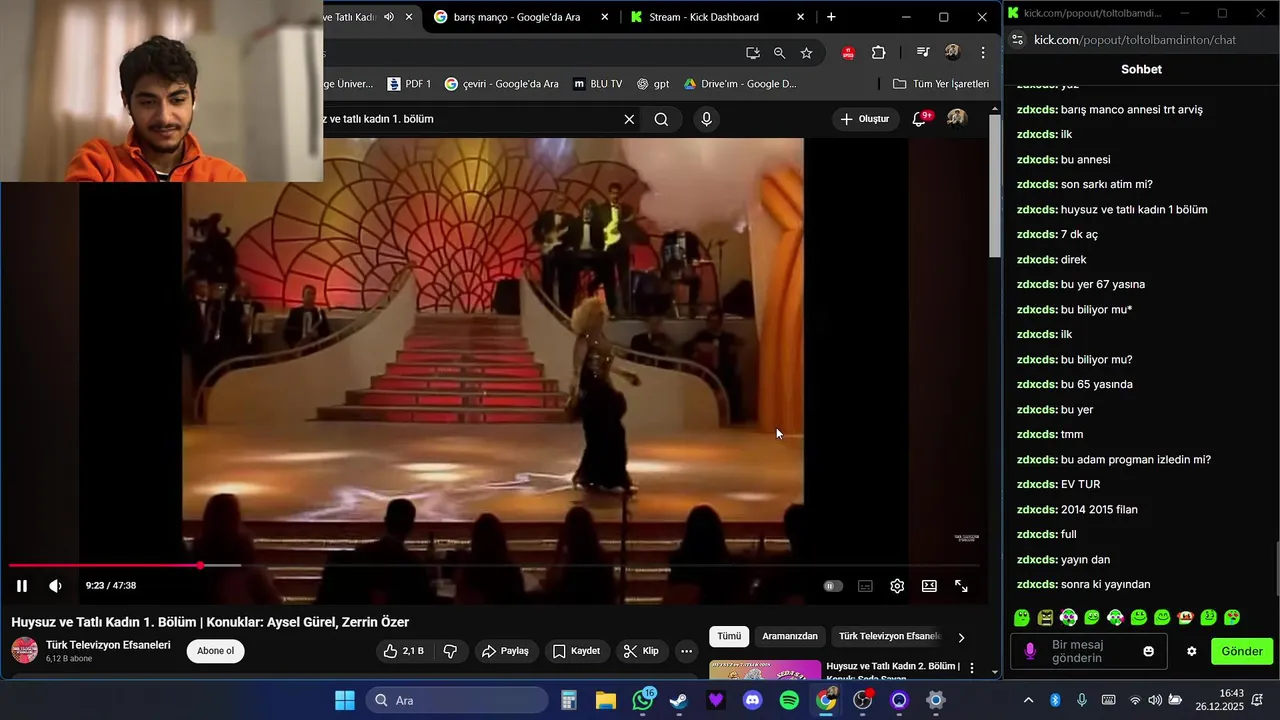Open Chrome media control icon
The image size is (1280, 720).
point(923,53)
